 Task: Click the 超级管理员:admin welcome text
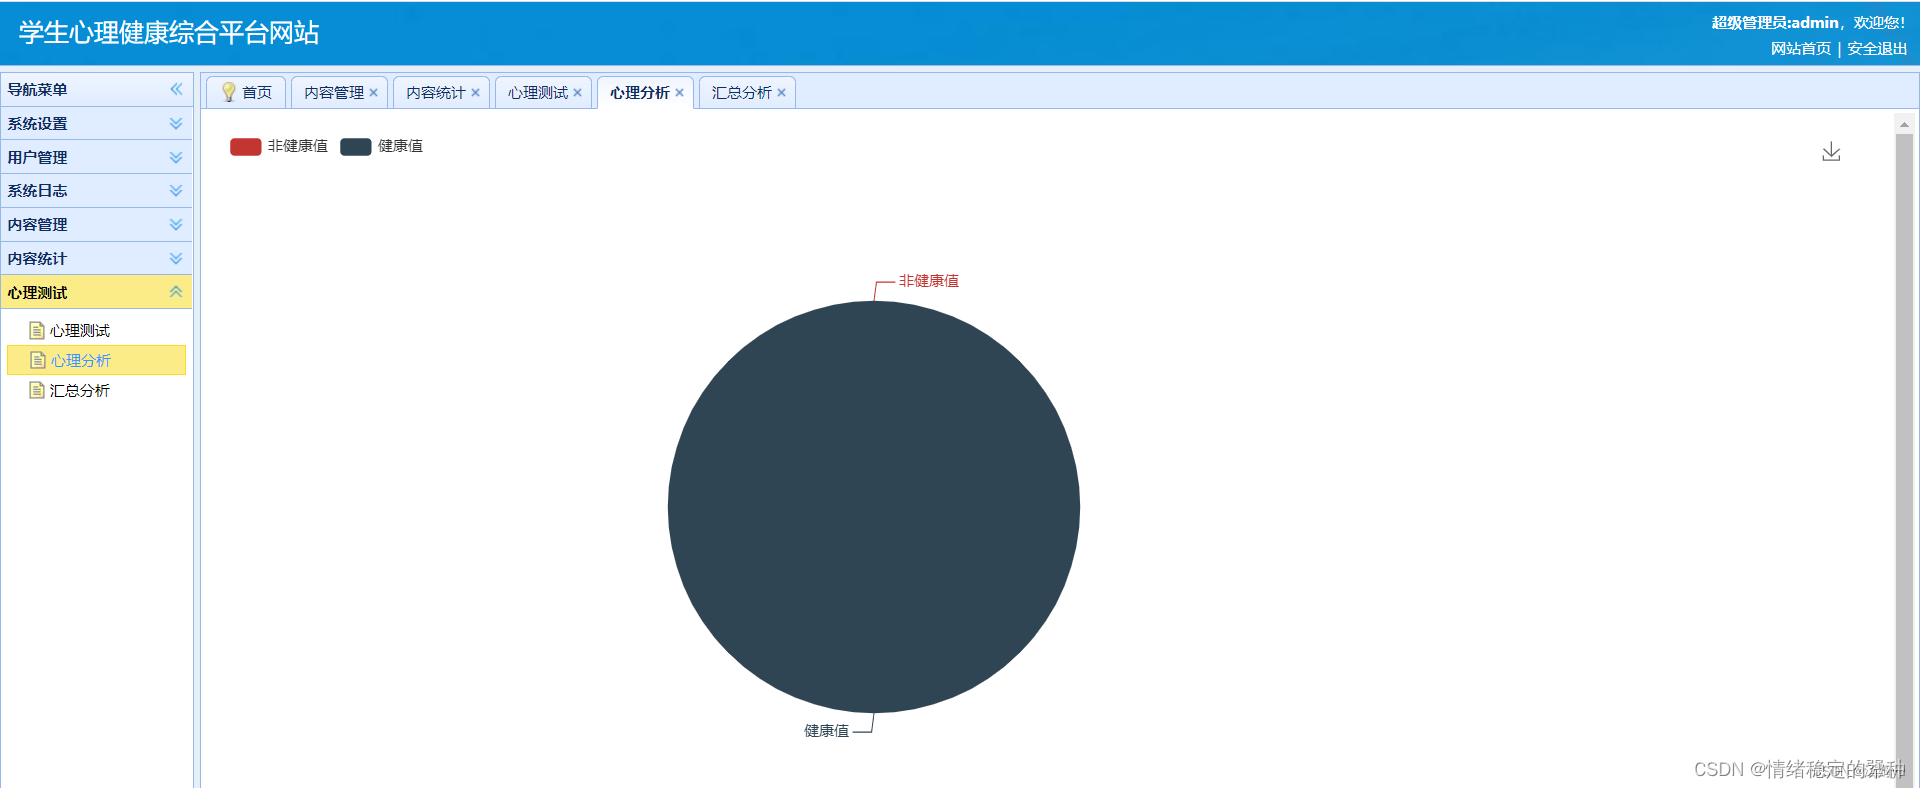click(x=1808, y=22)
